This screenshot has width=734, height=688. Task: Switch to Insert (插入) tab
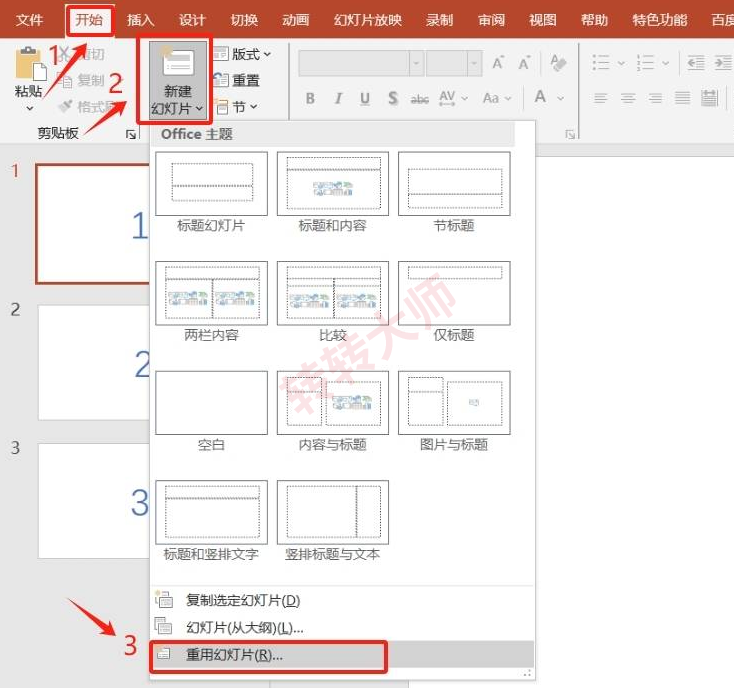click(x=140, y=20)
